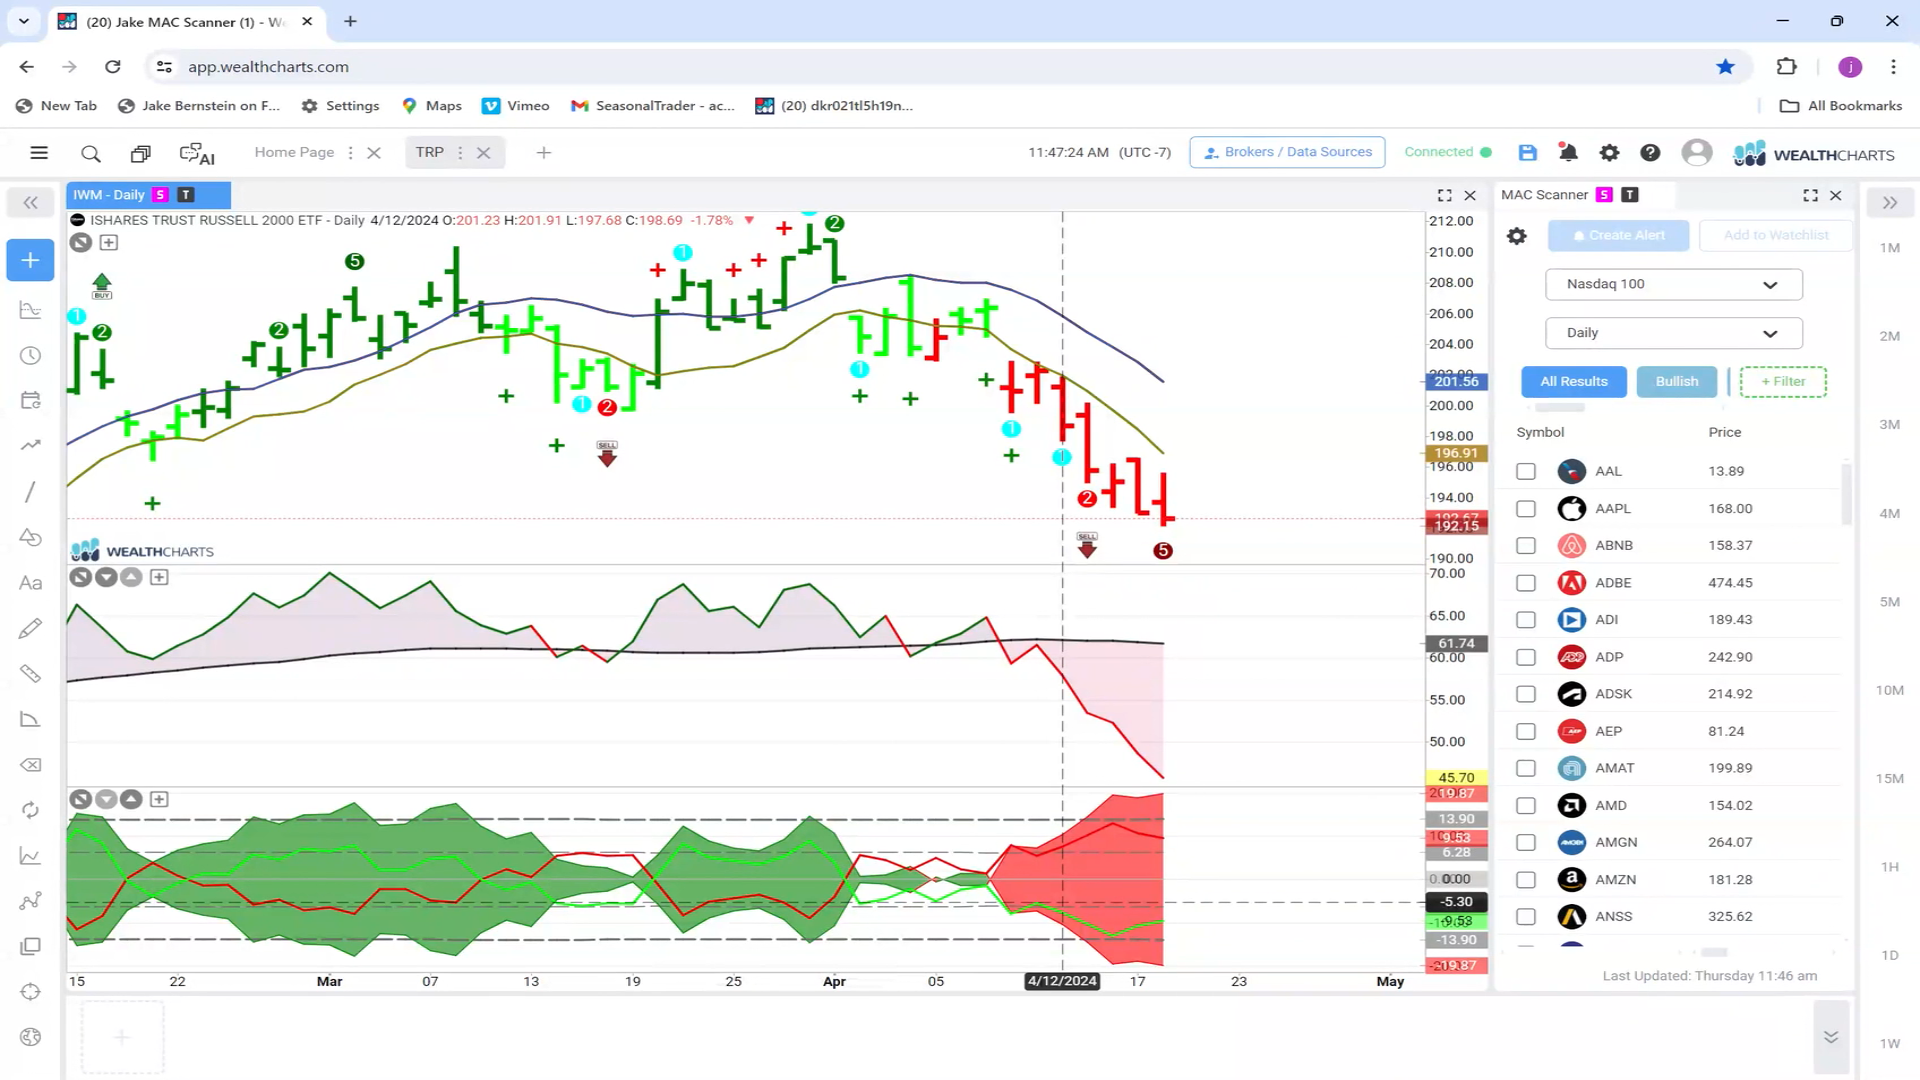Expand the browser tab list chevron
The width and height of the screenshot is (1920, 1080).
pos(24,21)
